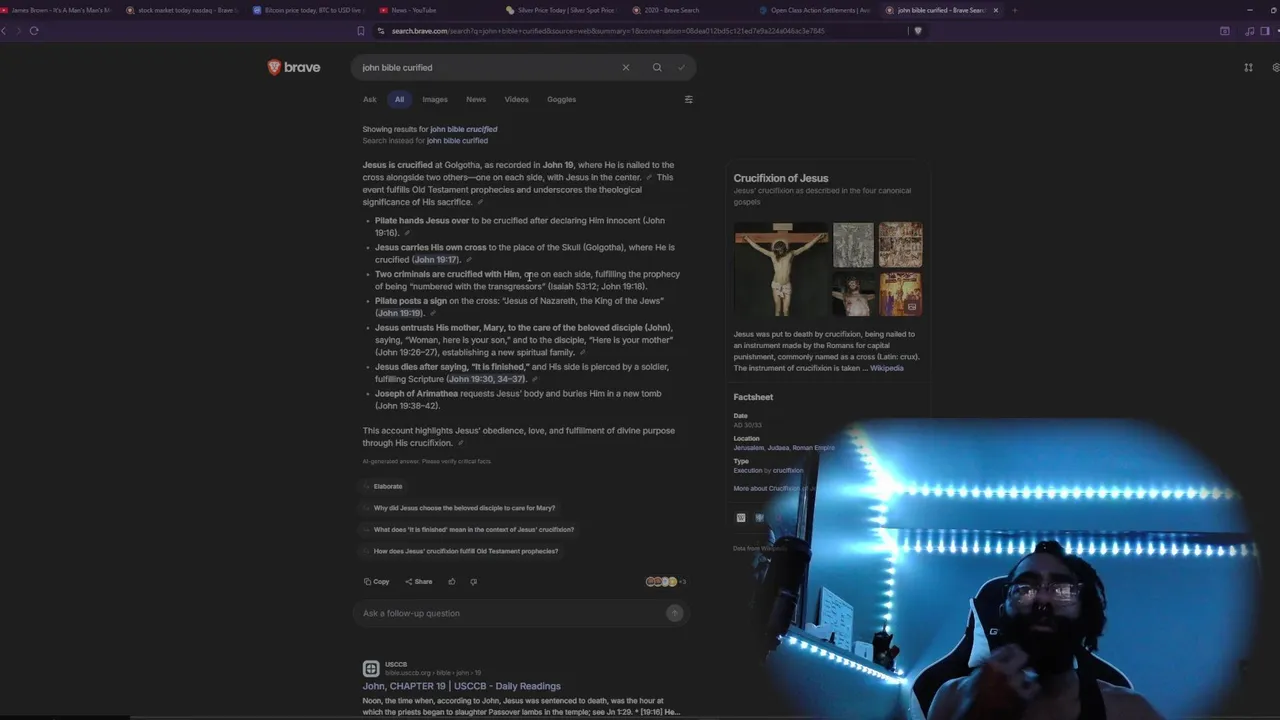Switch to News results
Viewport: 1280px width, 720px height.
(x=476, y=99)
